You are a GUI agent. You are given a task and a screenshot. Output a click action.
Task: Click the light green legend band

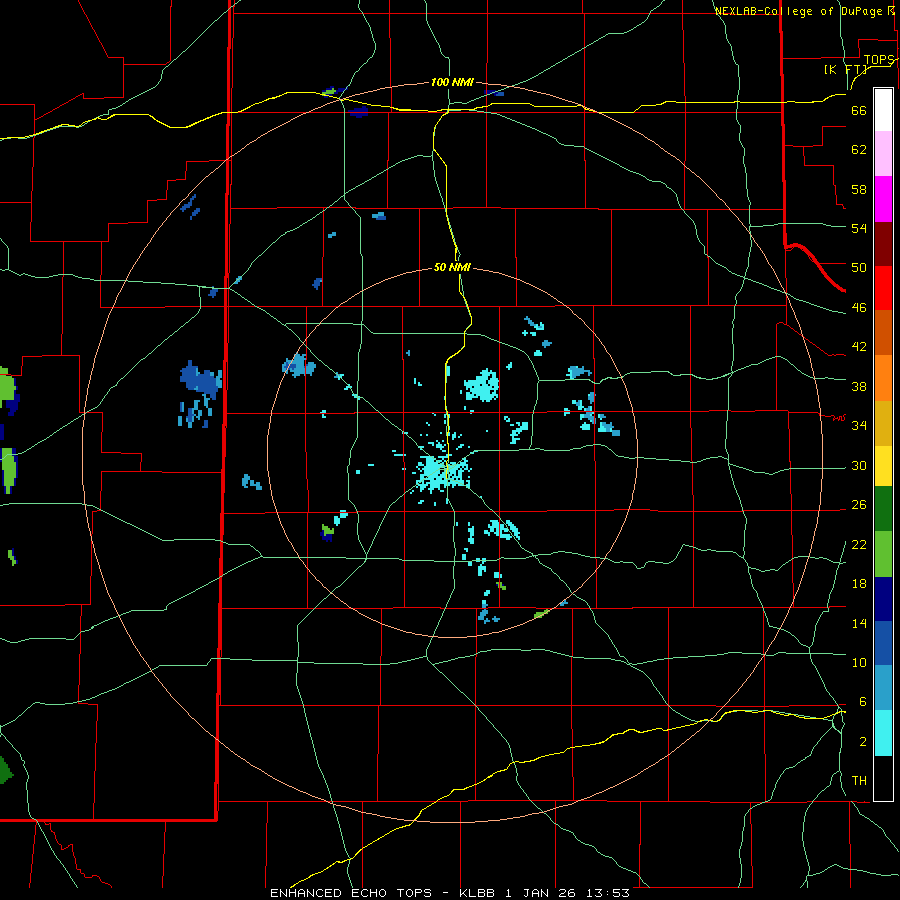(x=883, y=554)
